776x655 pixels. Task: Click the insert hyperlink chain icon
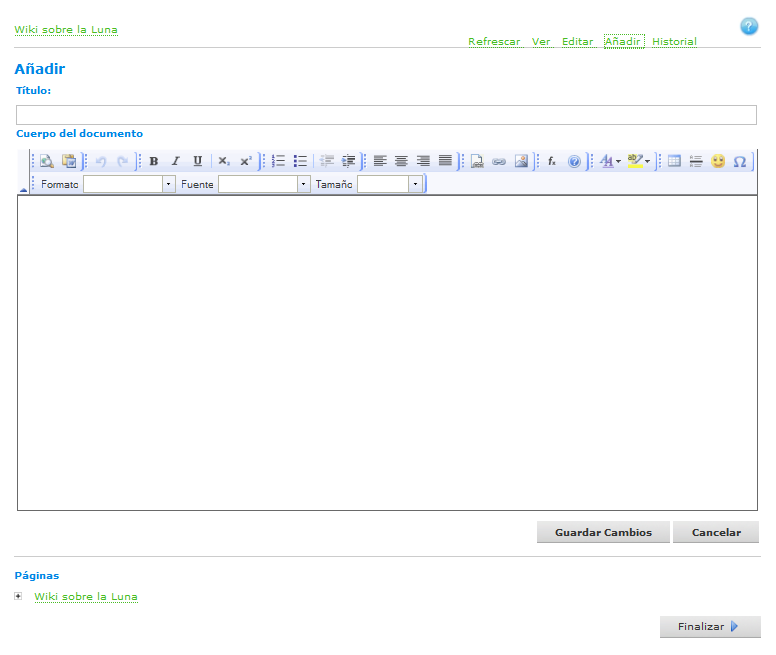coord(499,161)
